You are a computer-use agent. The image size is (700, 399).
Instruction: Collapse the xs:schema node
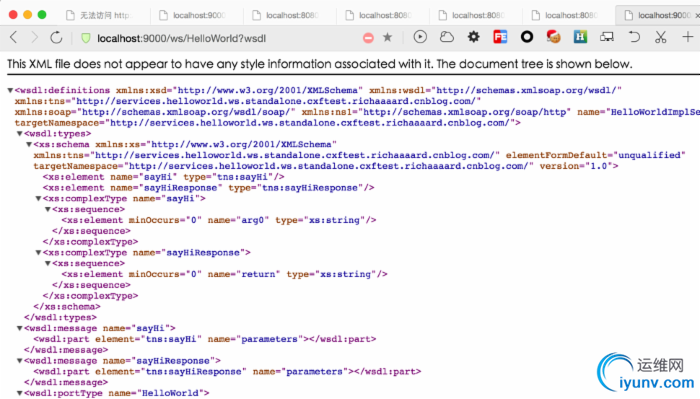29,145
